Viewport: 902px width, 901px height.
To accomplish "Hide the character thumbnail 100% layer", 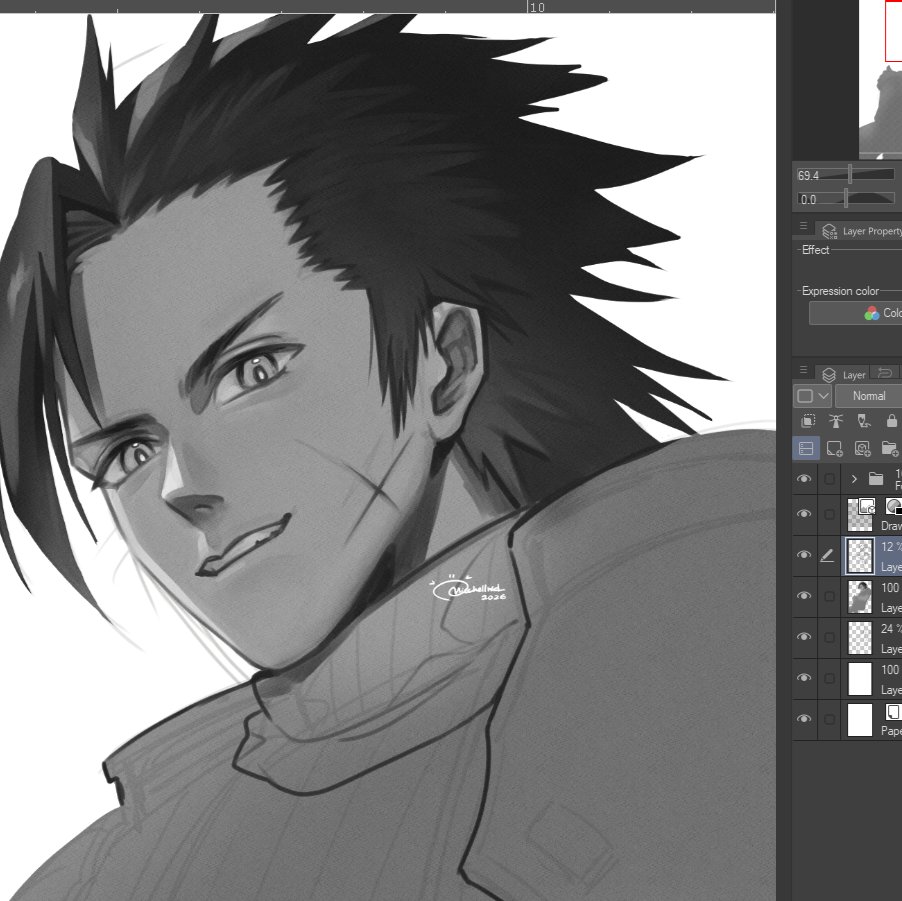I will pyautogui.click(x=804, y=596).
